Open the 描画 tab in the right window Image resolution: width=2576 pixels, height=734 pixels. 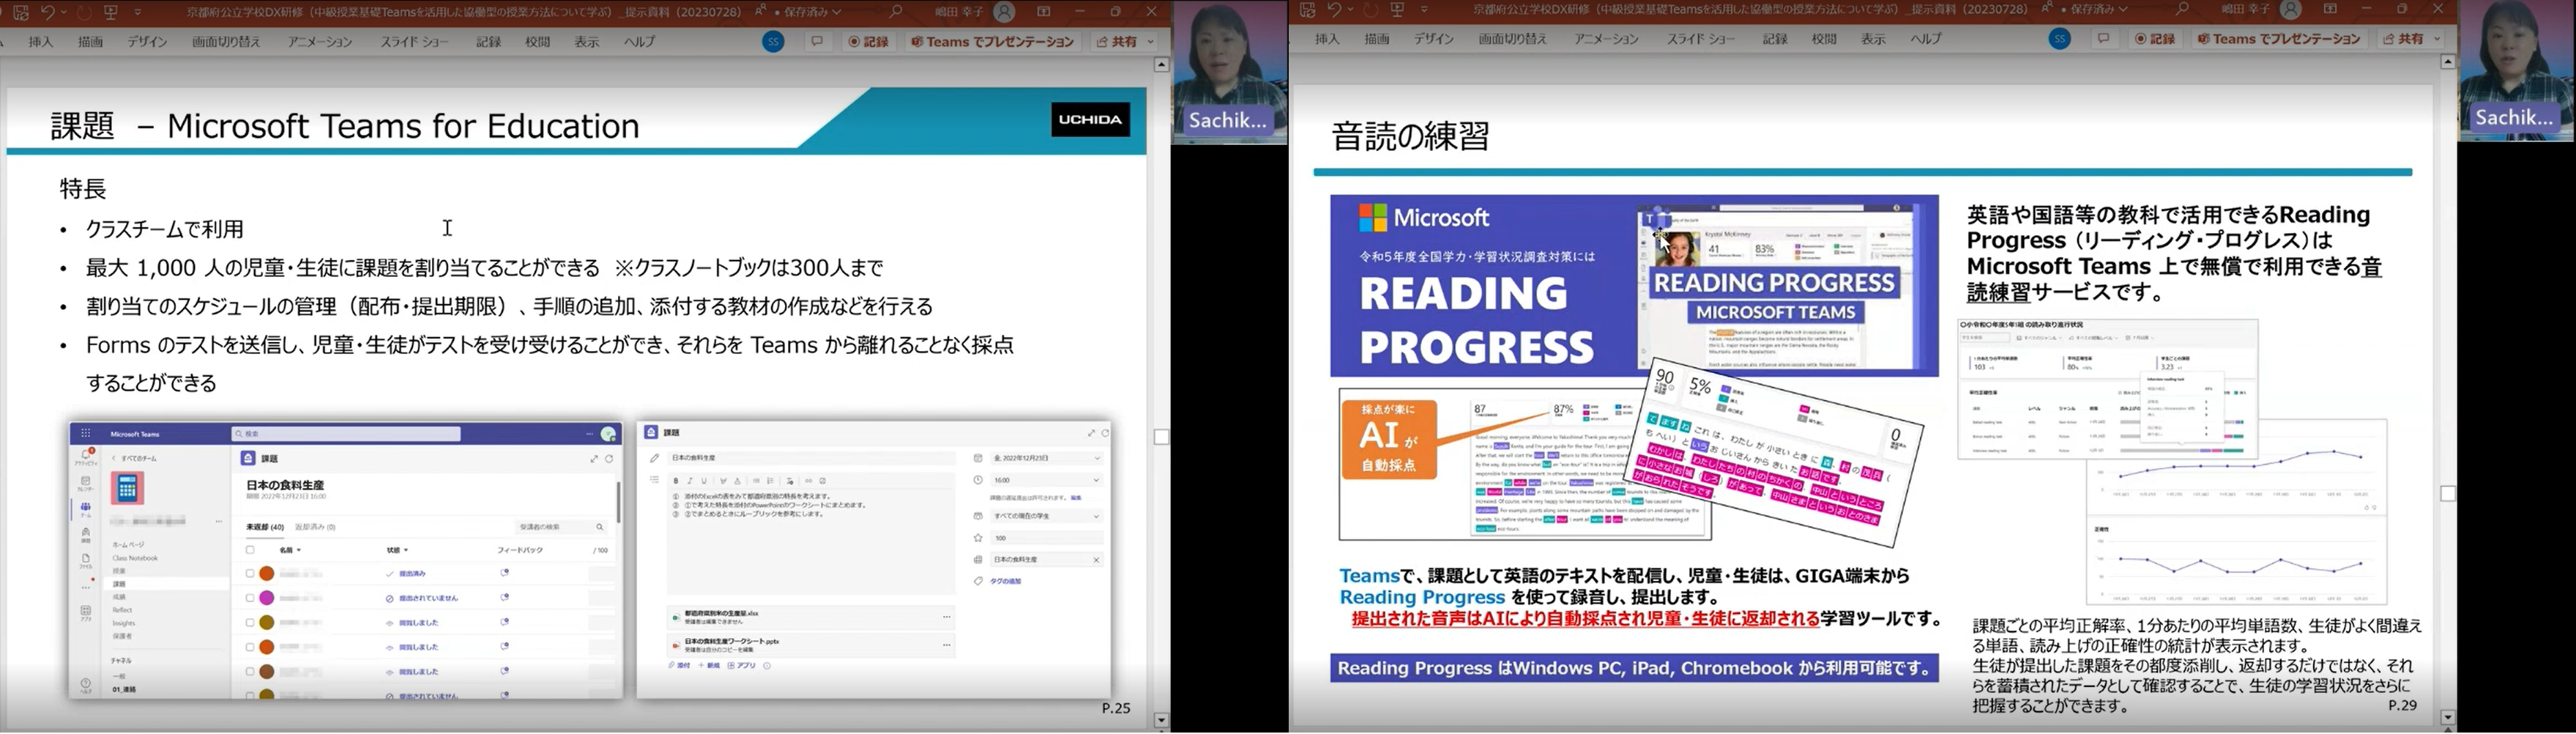click(1378, 39)
